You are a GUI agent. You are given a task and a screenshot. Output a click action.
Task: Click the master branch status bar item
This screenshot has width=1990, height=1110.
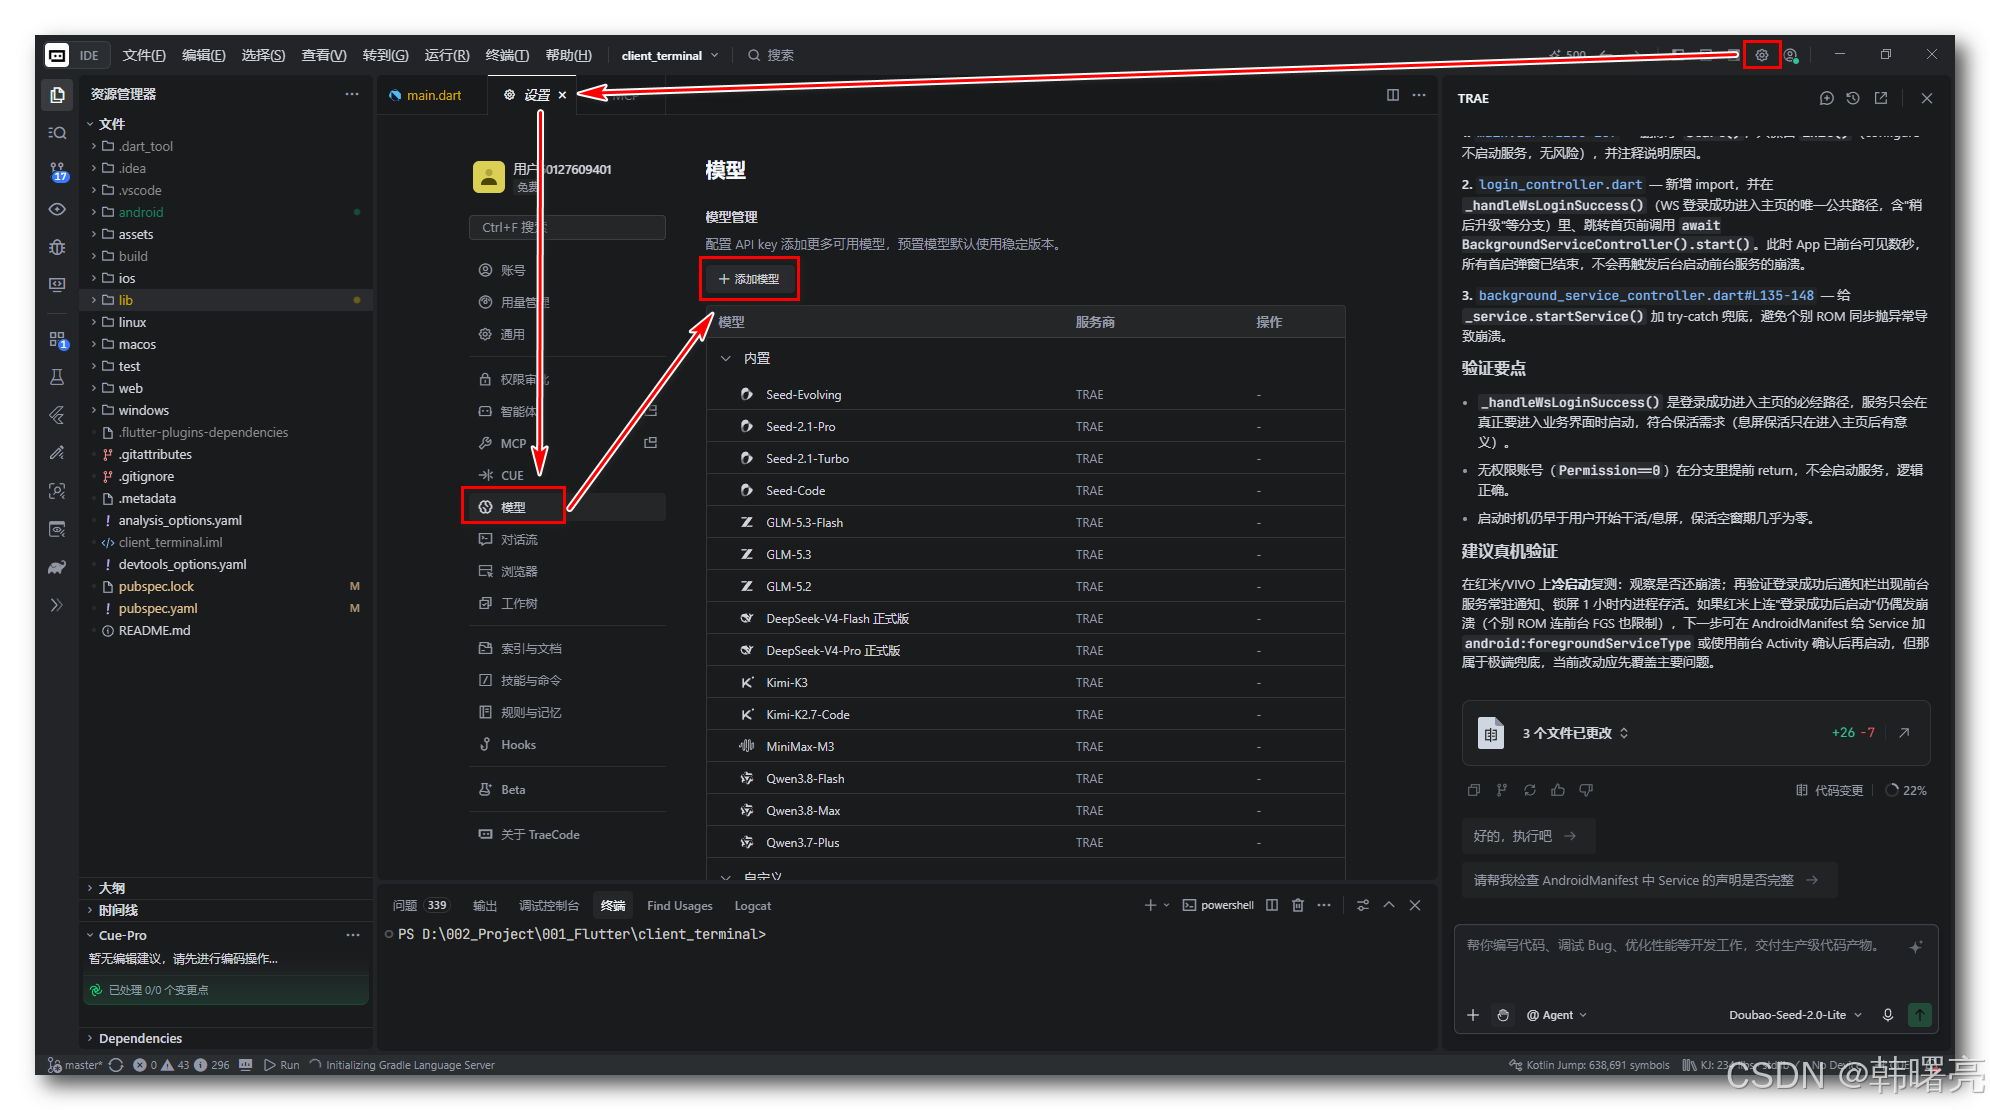[76, 1065]
